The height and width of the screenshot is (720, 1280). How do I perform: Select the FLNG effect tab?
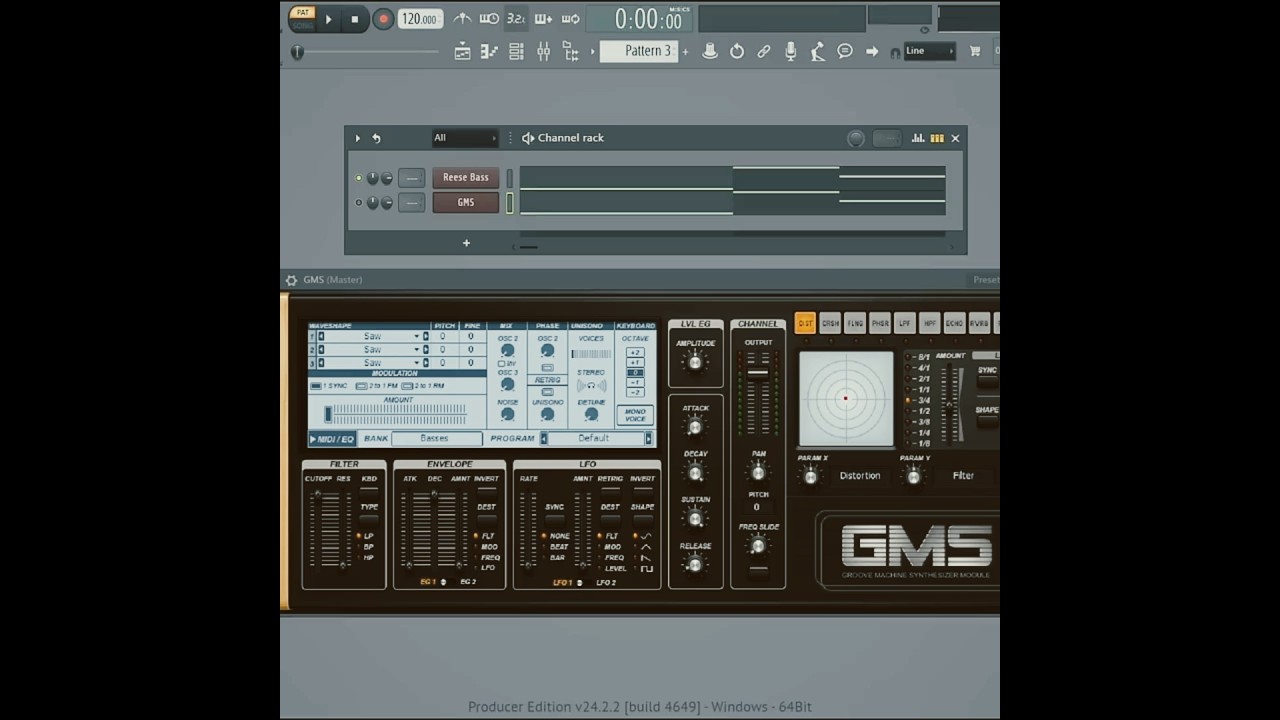tap(855, 323)
